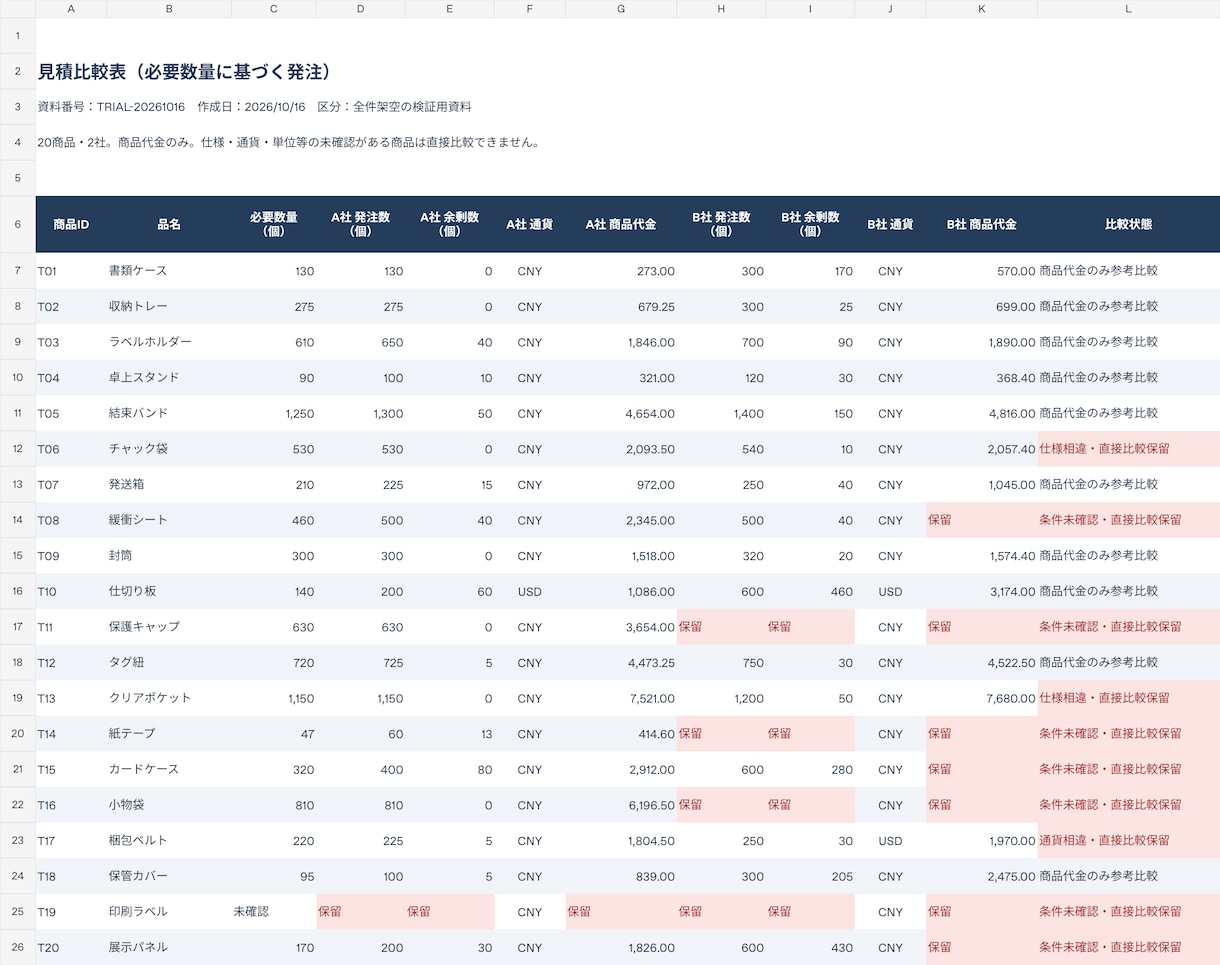1220x965 pixels.
Task: Click the 比較状態 header cell
Action: (x=1128, y=224)
